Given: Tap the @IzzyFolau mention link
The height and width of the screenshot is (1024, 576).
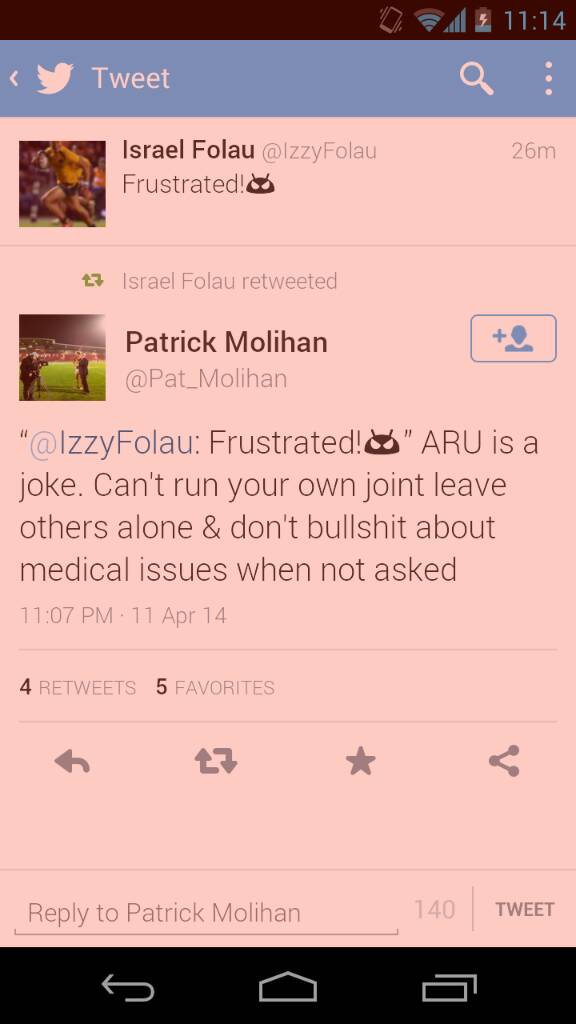Looking at the screenshot, I should point(110,443).
